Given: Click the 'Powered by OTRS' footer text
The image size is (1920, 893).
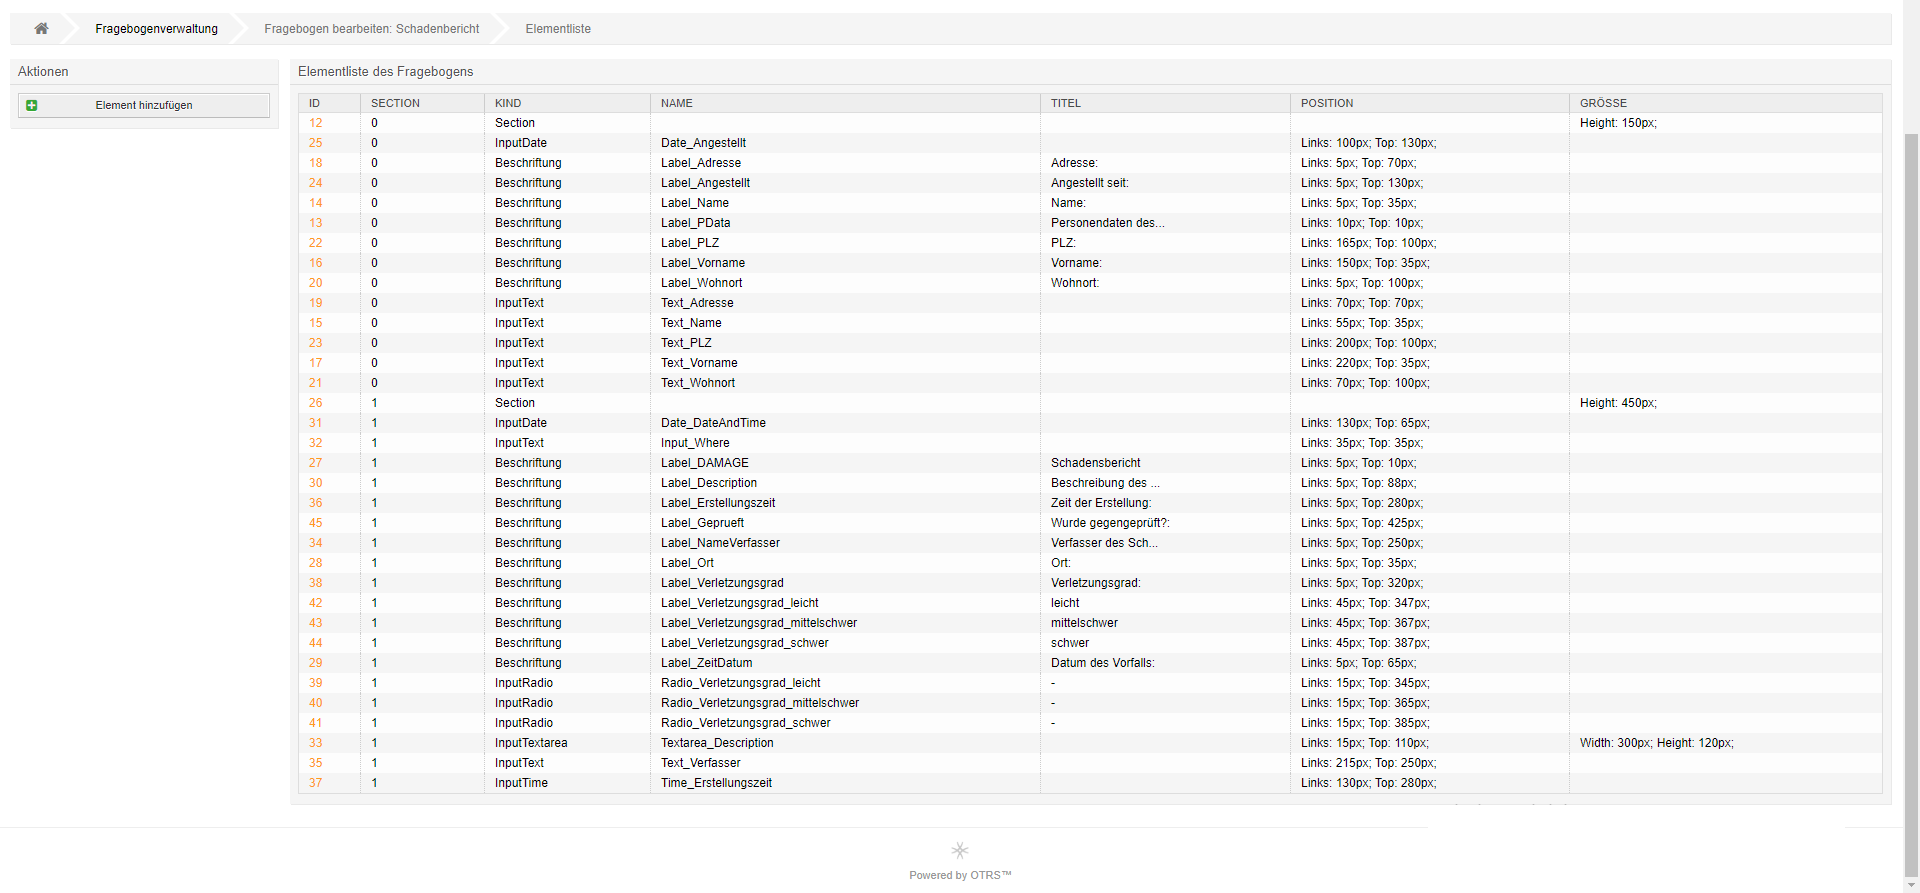Looking at the screenshot, I should tap(960, 875).
